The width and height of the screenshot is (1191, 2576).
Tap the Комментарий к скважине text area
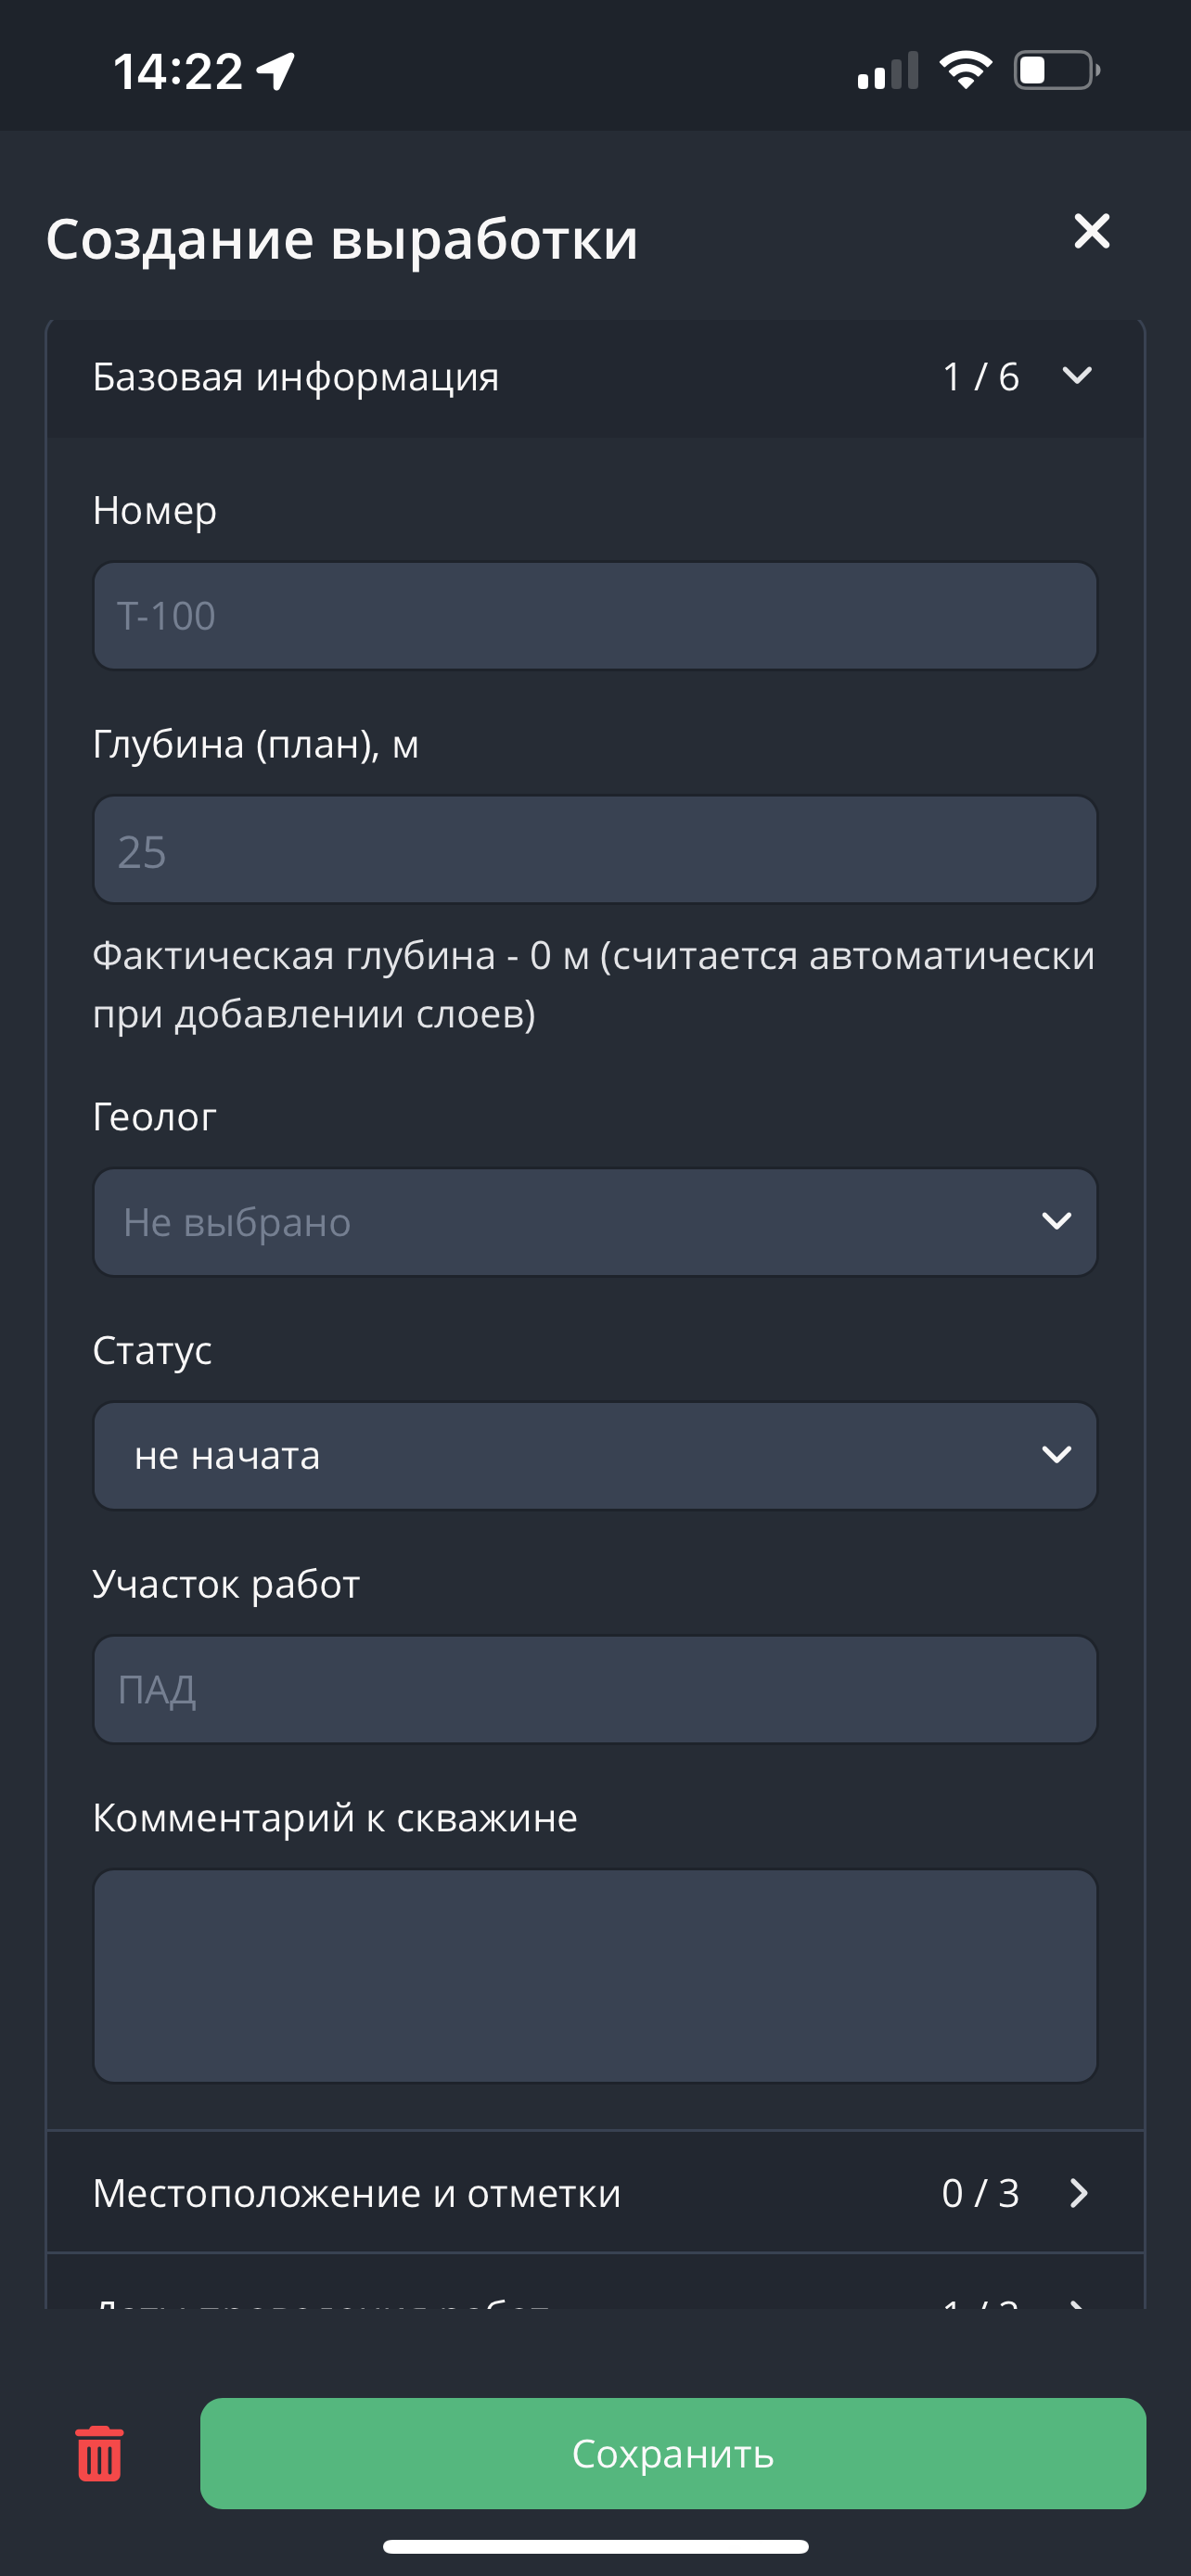click(595, 1976)
